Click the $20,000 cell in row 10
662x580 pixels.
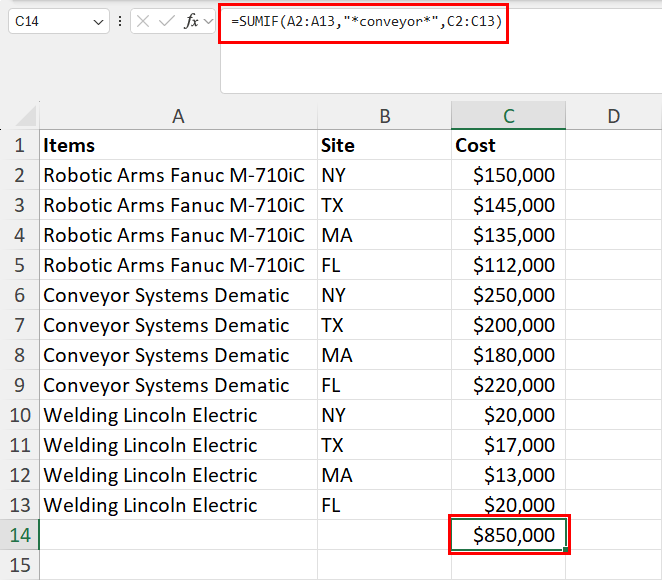pos(508,415)
